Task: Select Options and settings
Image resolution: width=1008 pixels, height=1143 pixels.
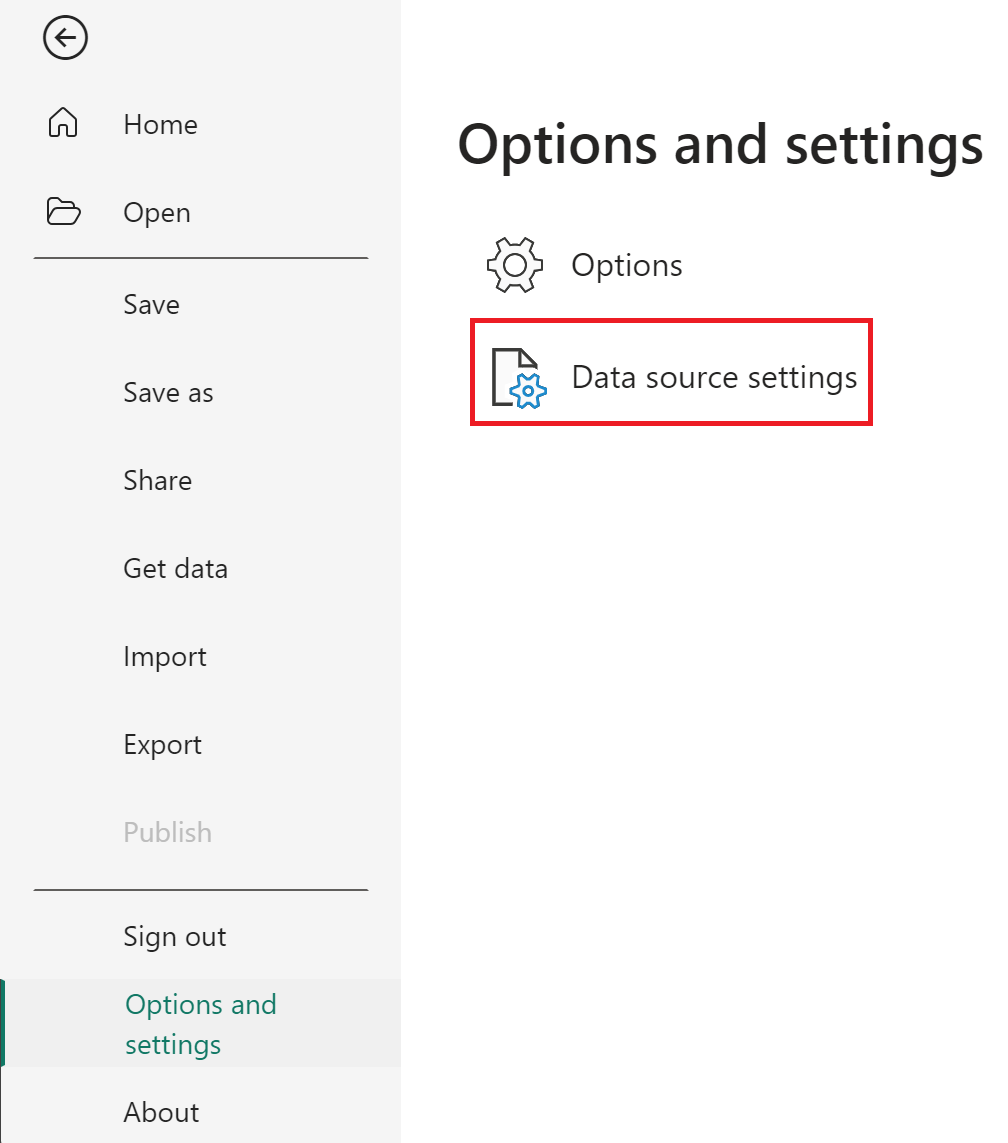Action: [200, 1023]
